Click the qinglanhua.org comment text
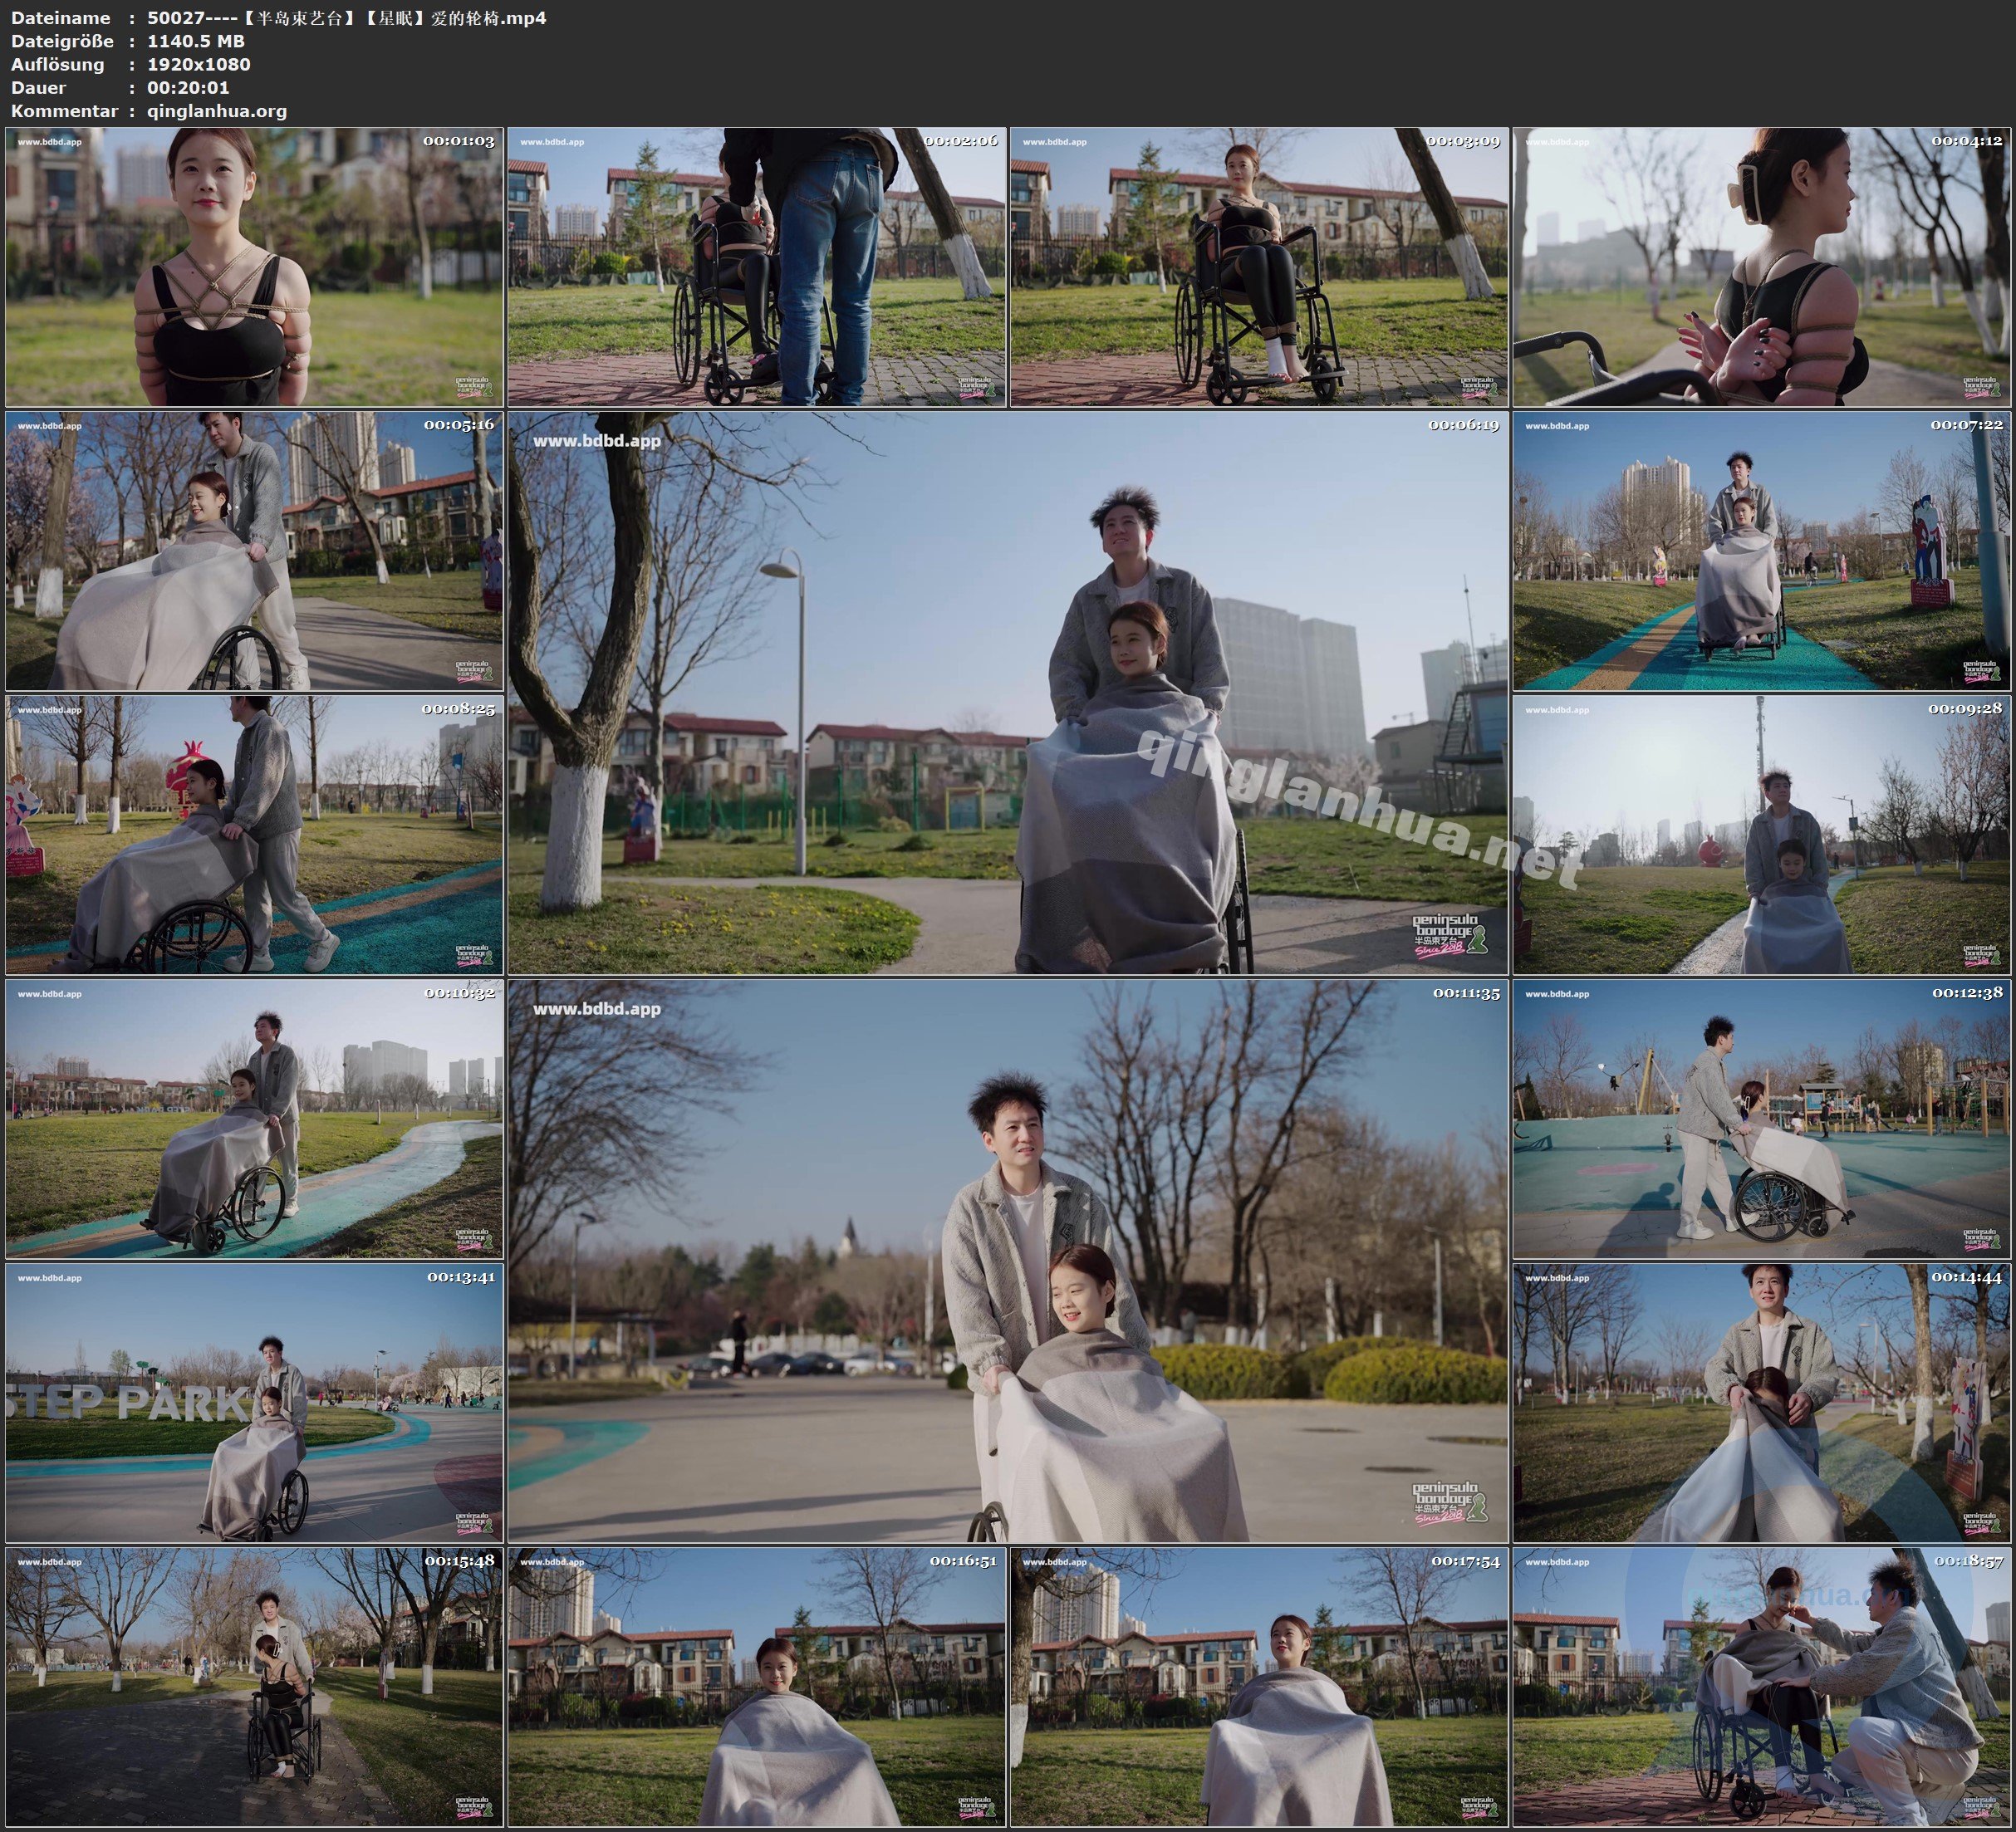 217,111
